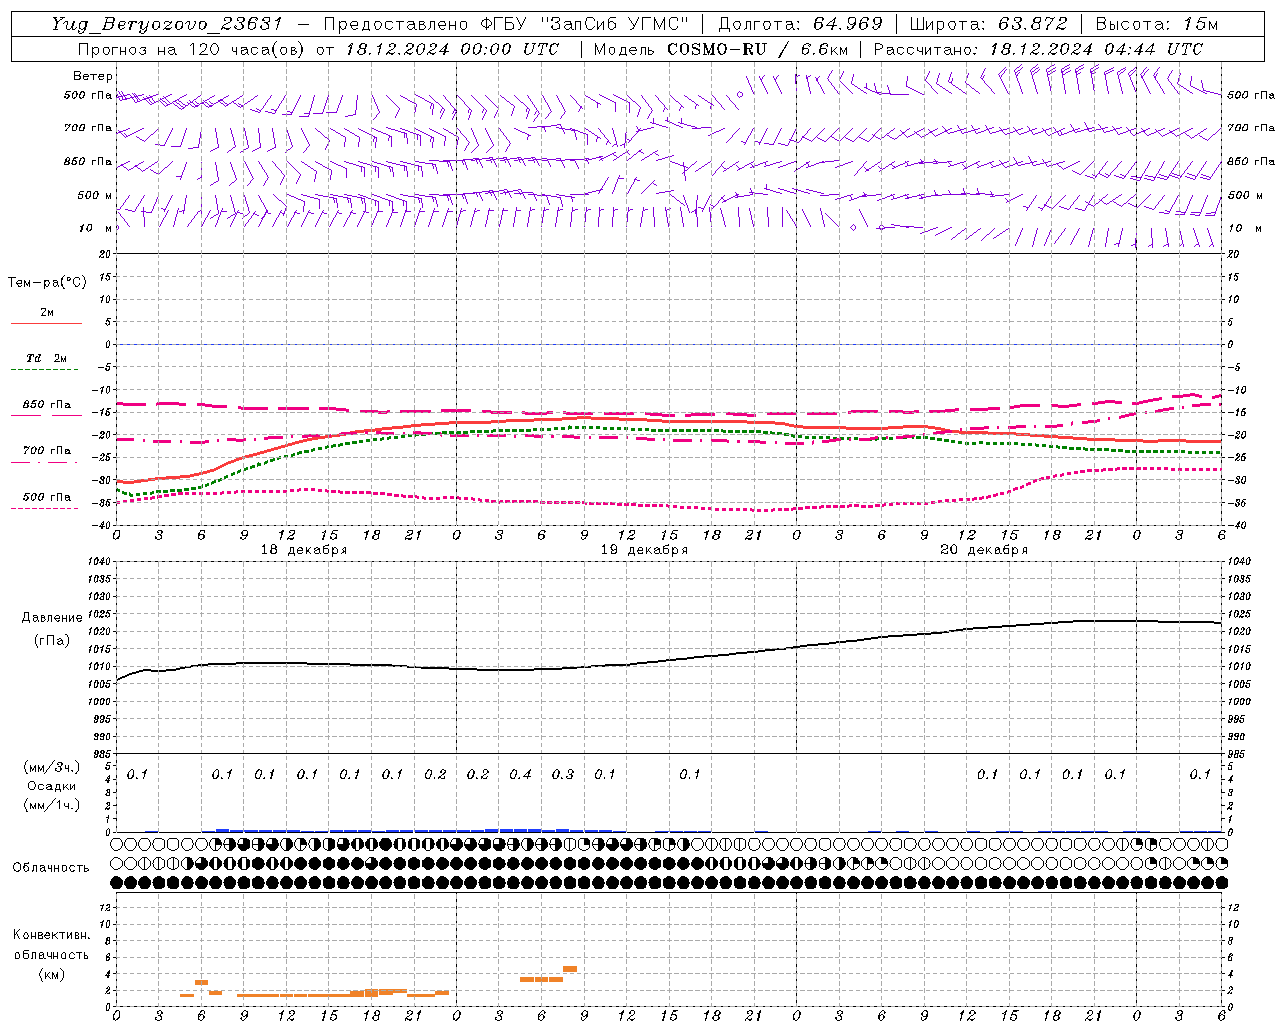Click the 18 декабря date label

tap(304, 550)
